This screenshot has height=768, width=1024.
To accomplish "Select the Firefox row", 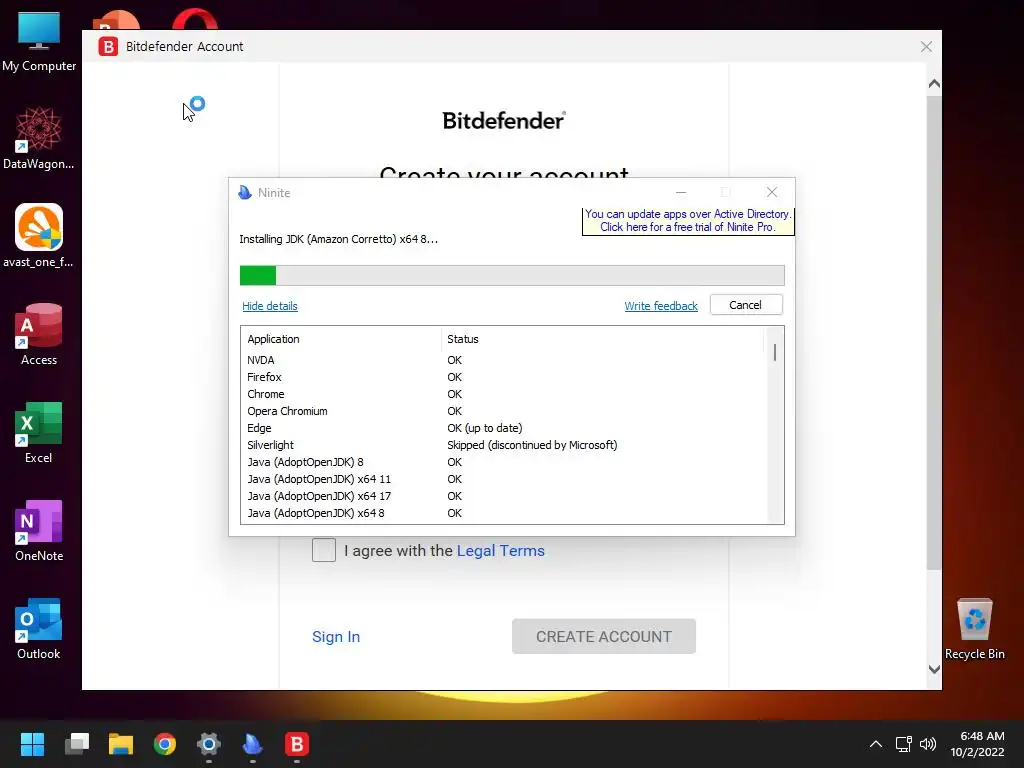I will pos(502,377).
